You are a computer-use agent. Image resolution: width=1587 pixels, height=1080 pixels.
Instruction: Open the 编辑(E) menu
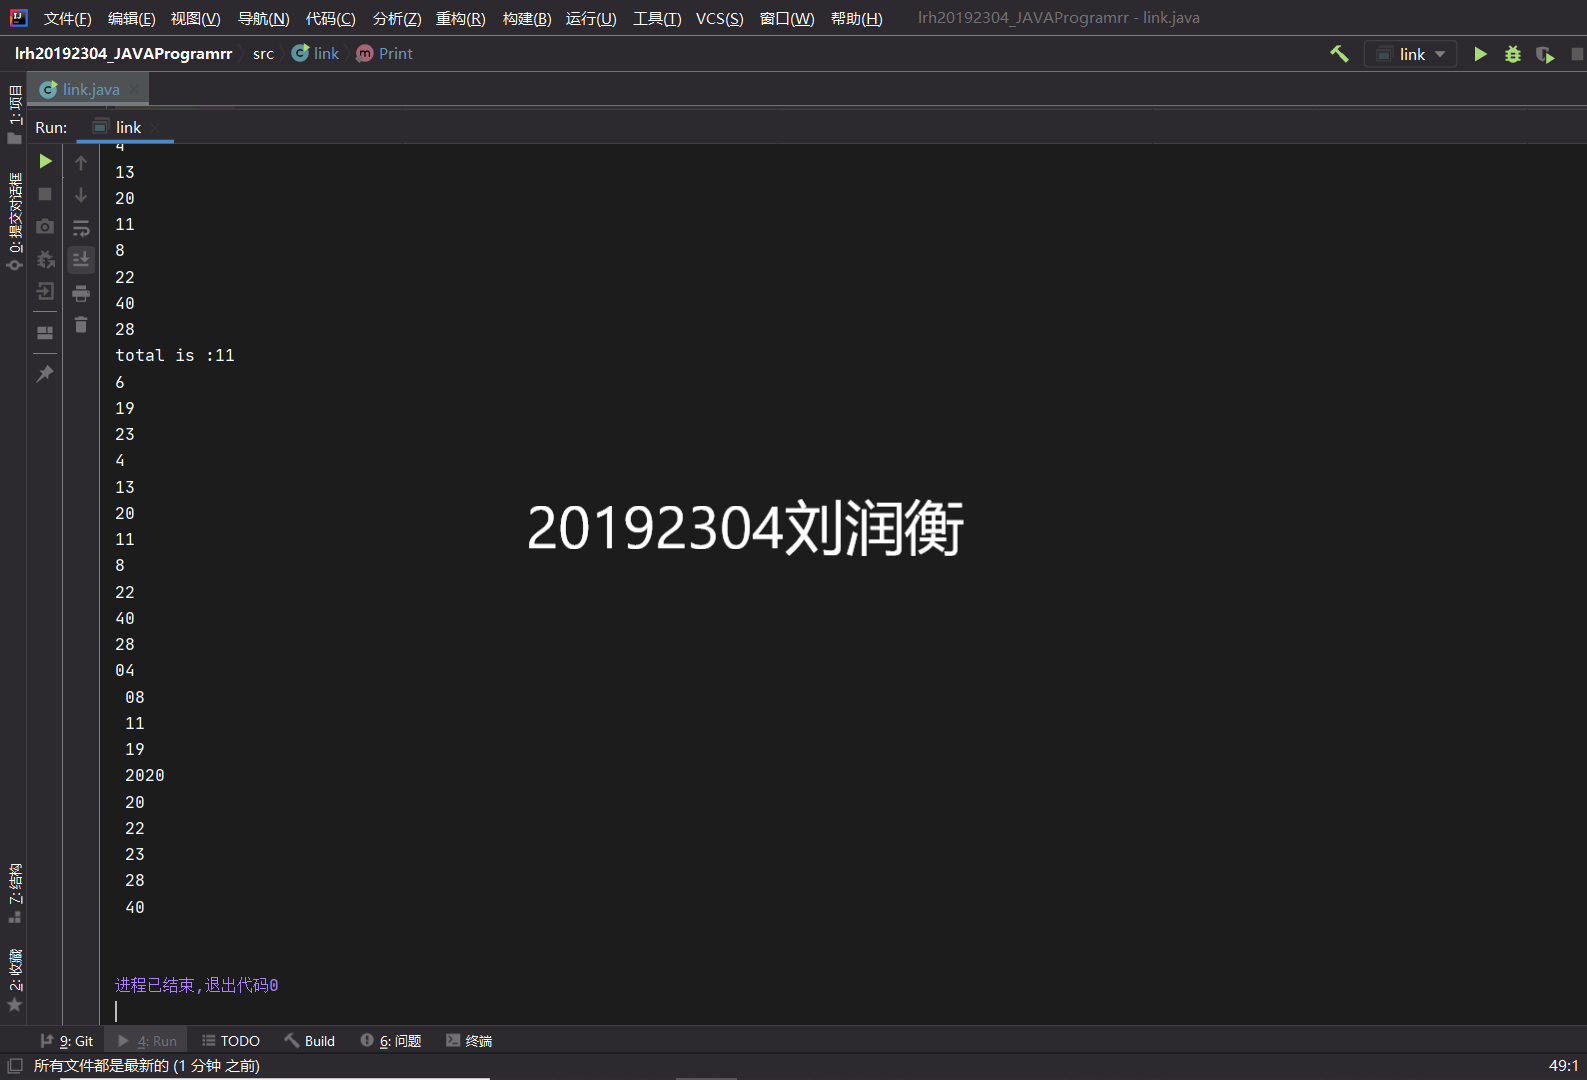pos(131,18)
